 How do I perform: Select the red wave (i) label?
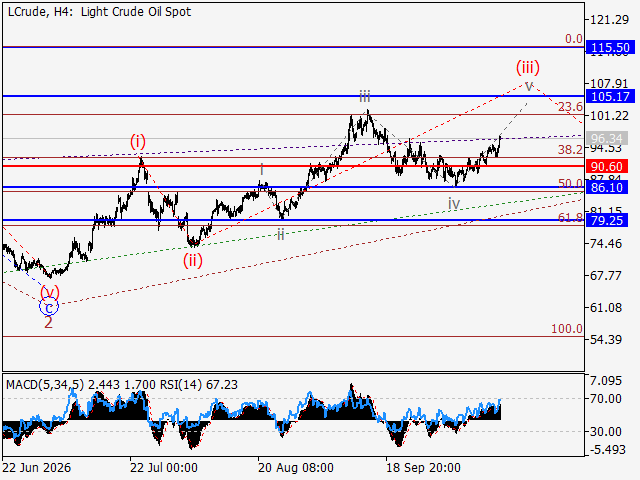tap(138, 142)
